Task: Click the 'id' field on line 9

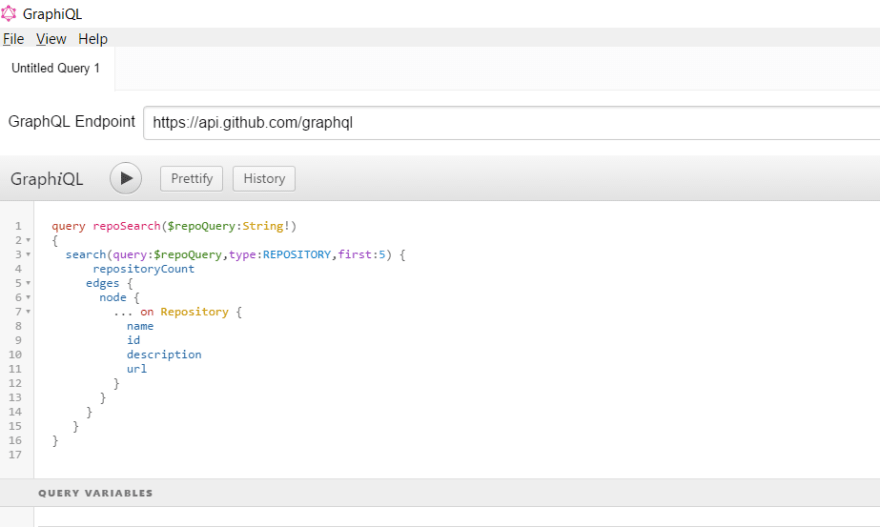Action: [x=134, y=340]
